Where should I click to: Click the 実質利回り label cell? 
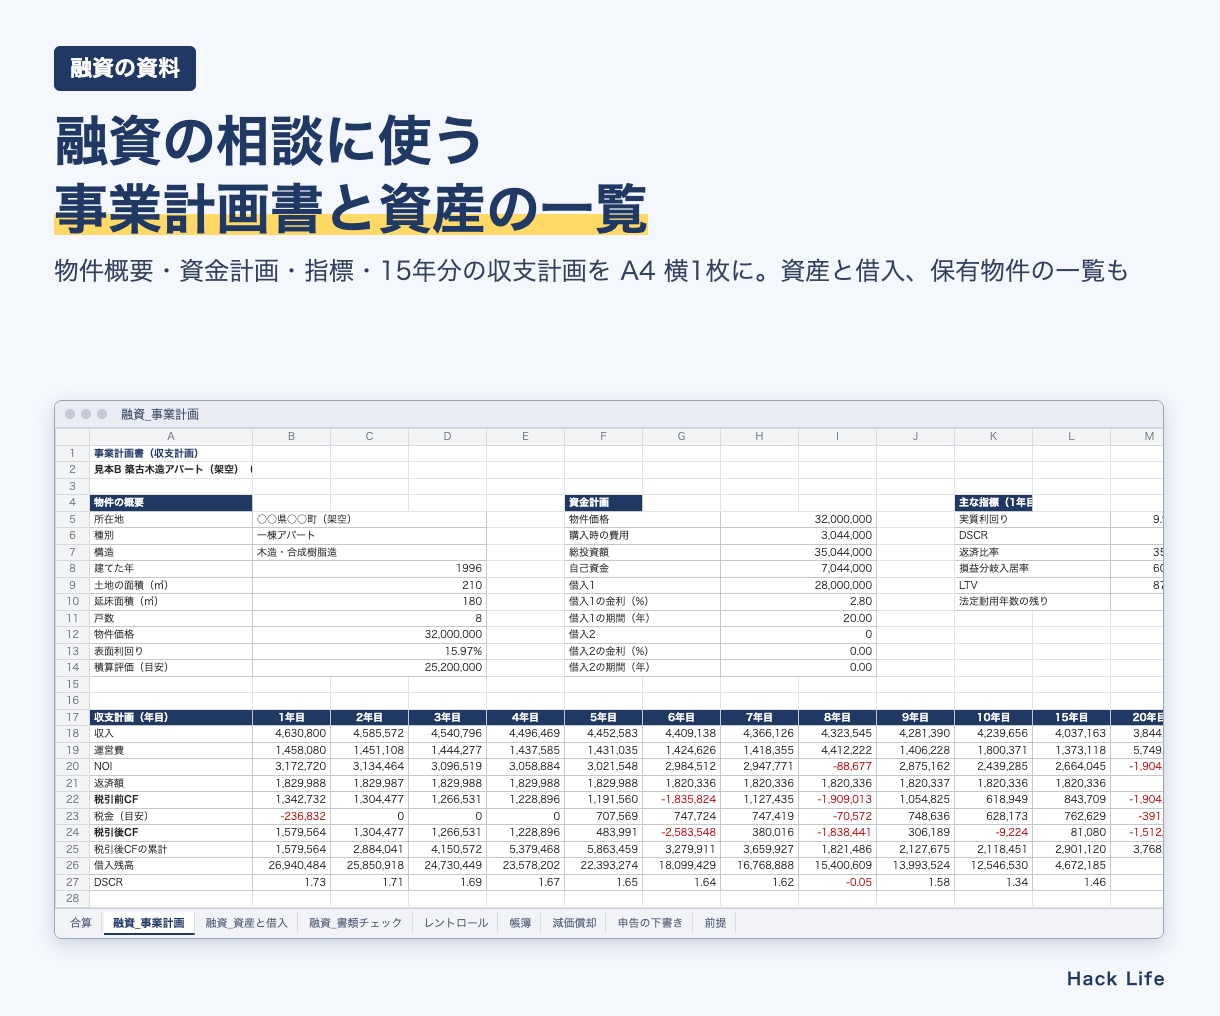[1032, 519]
